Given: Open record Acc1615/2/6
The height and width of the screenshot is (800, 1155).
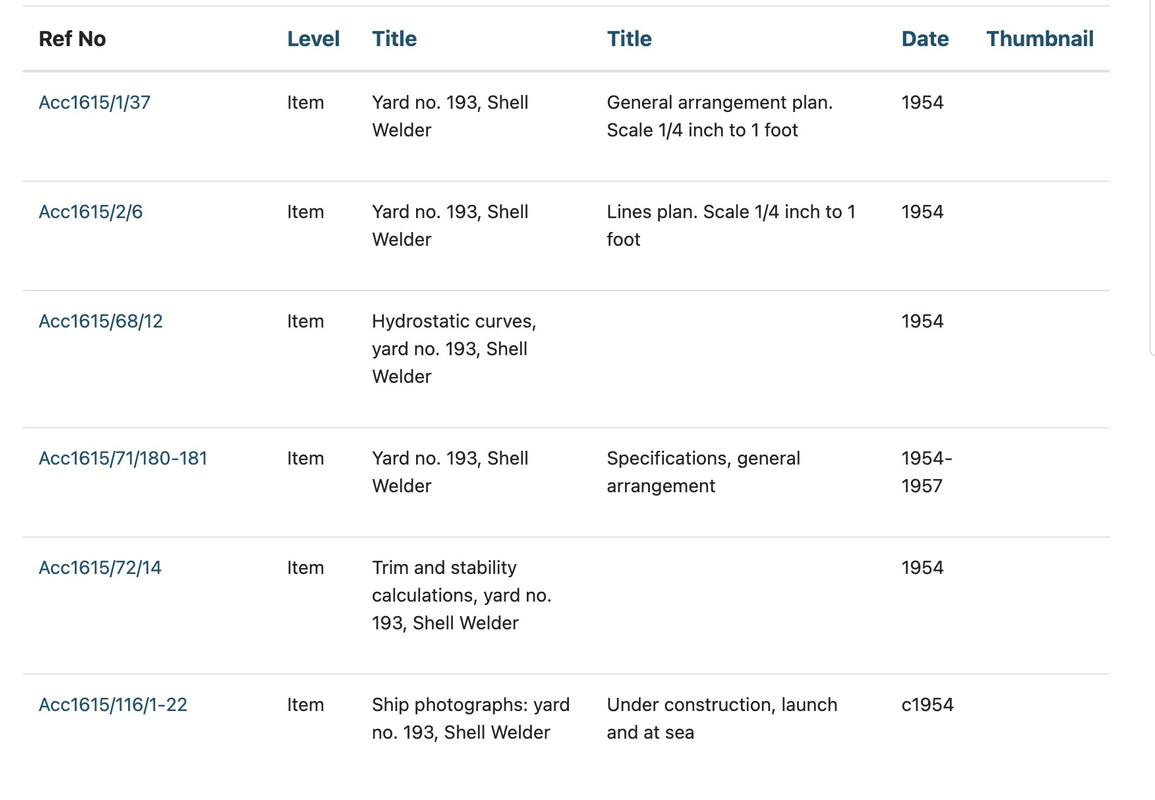Looking at the screenshot, I should click(90, 212).
